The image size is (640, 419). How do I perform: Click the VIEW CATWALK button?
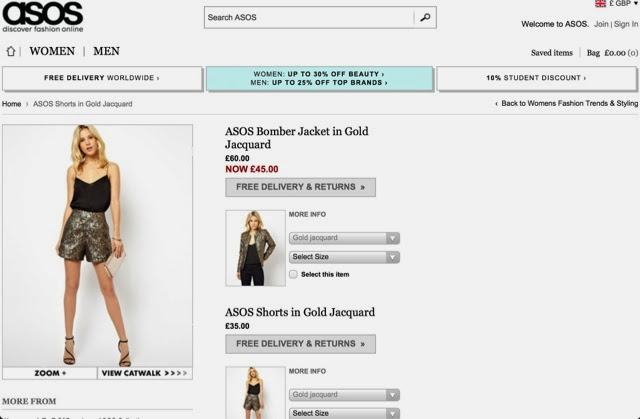[x=145, y=373]
